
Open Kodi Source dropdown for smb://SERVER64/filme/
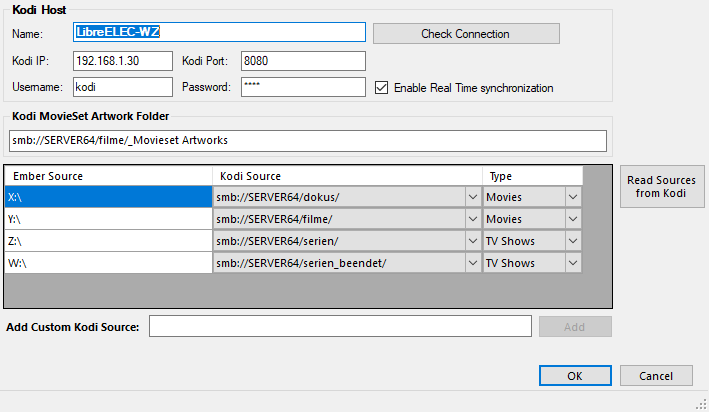[x=473, y=219]
